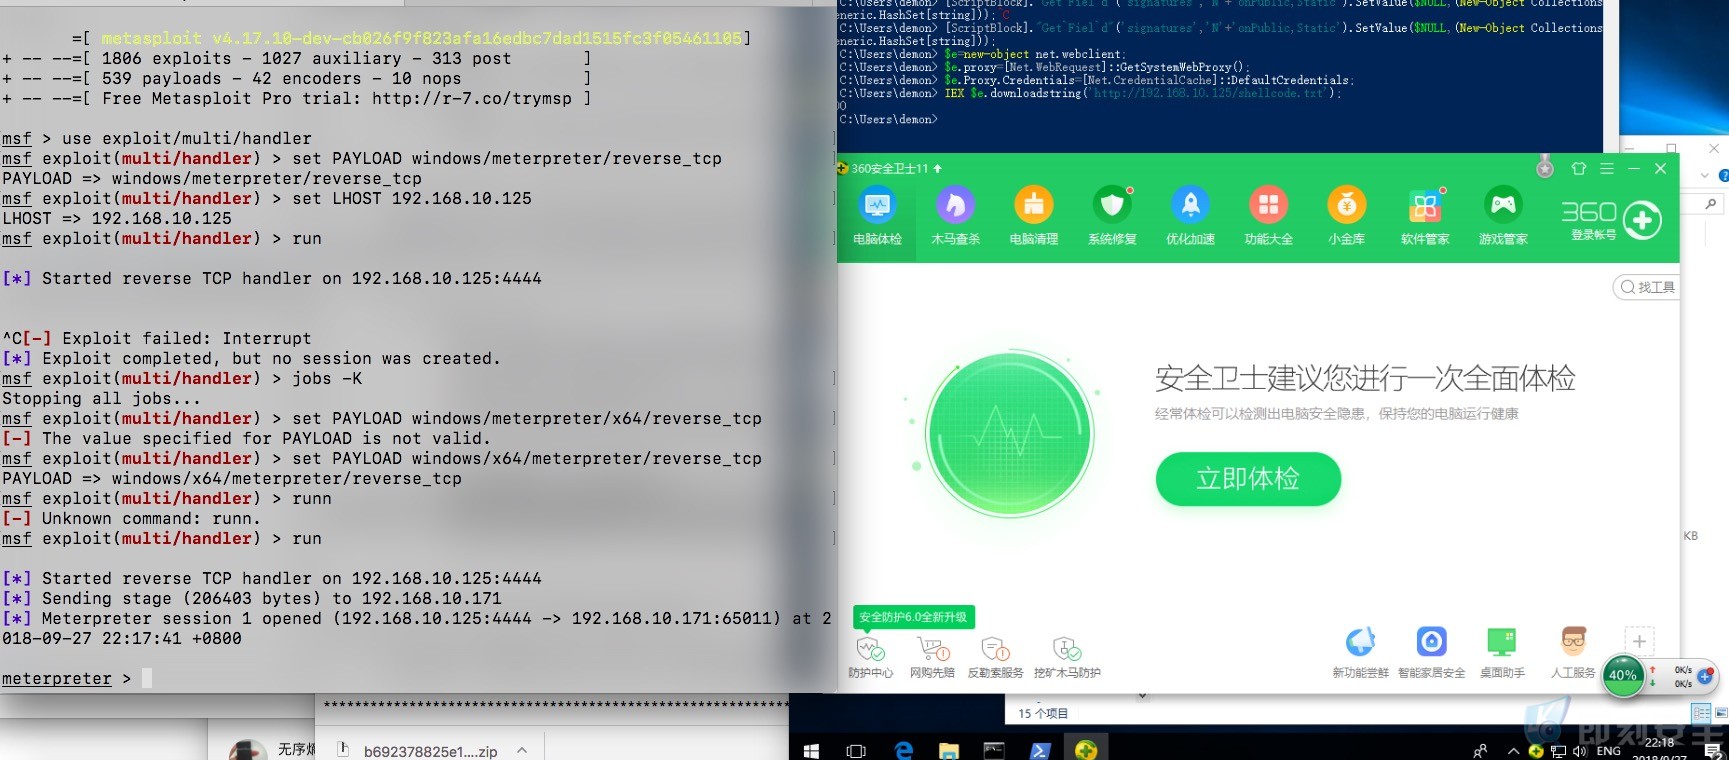Click the meterpreter prompt in terminal
The height and width of the screenshot is (760, 1729).
click(57, 679)
